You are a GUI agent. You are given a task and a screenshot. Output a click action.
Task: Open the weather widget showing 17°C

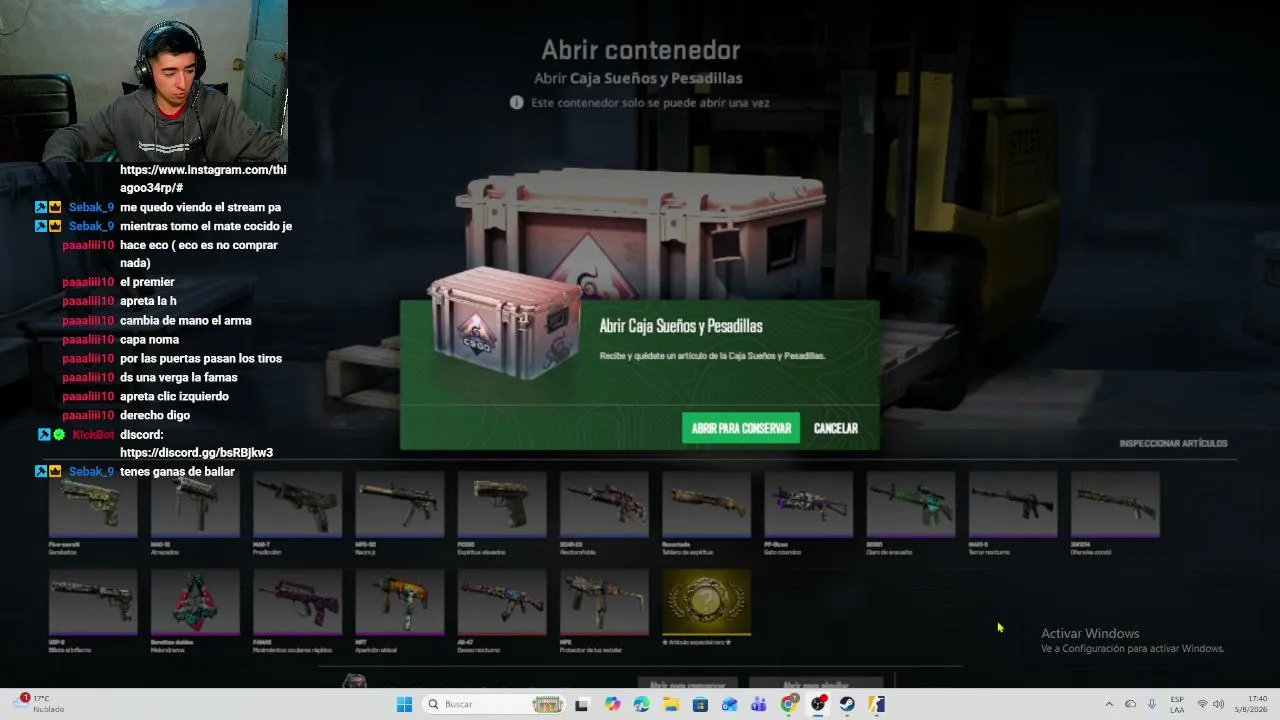tap(40, 704)
